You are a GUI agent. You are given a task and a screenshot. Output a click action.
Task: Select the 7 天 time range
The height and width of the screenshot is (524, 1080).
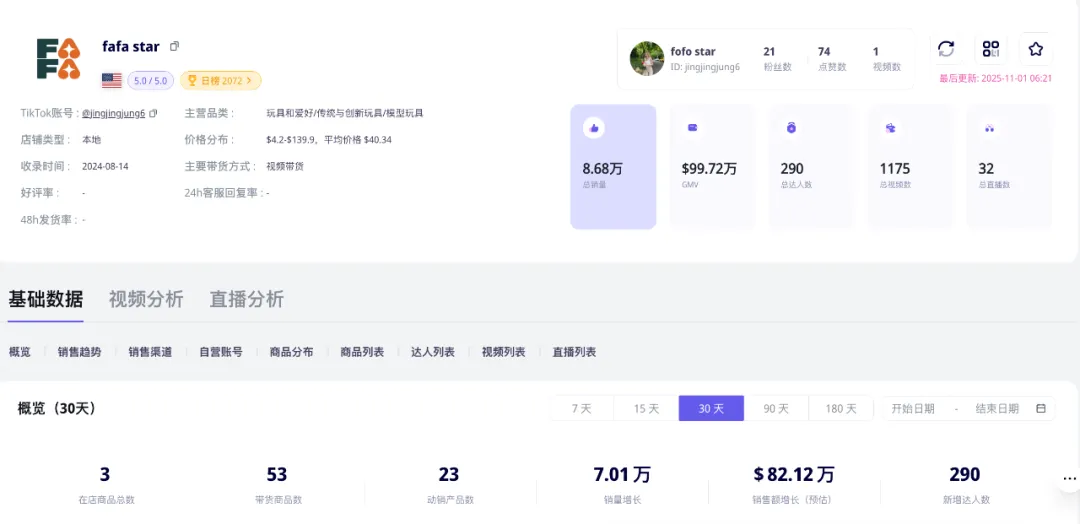tap(582, 408)
